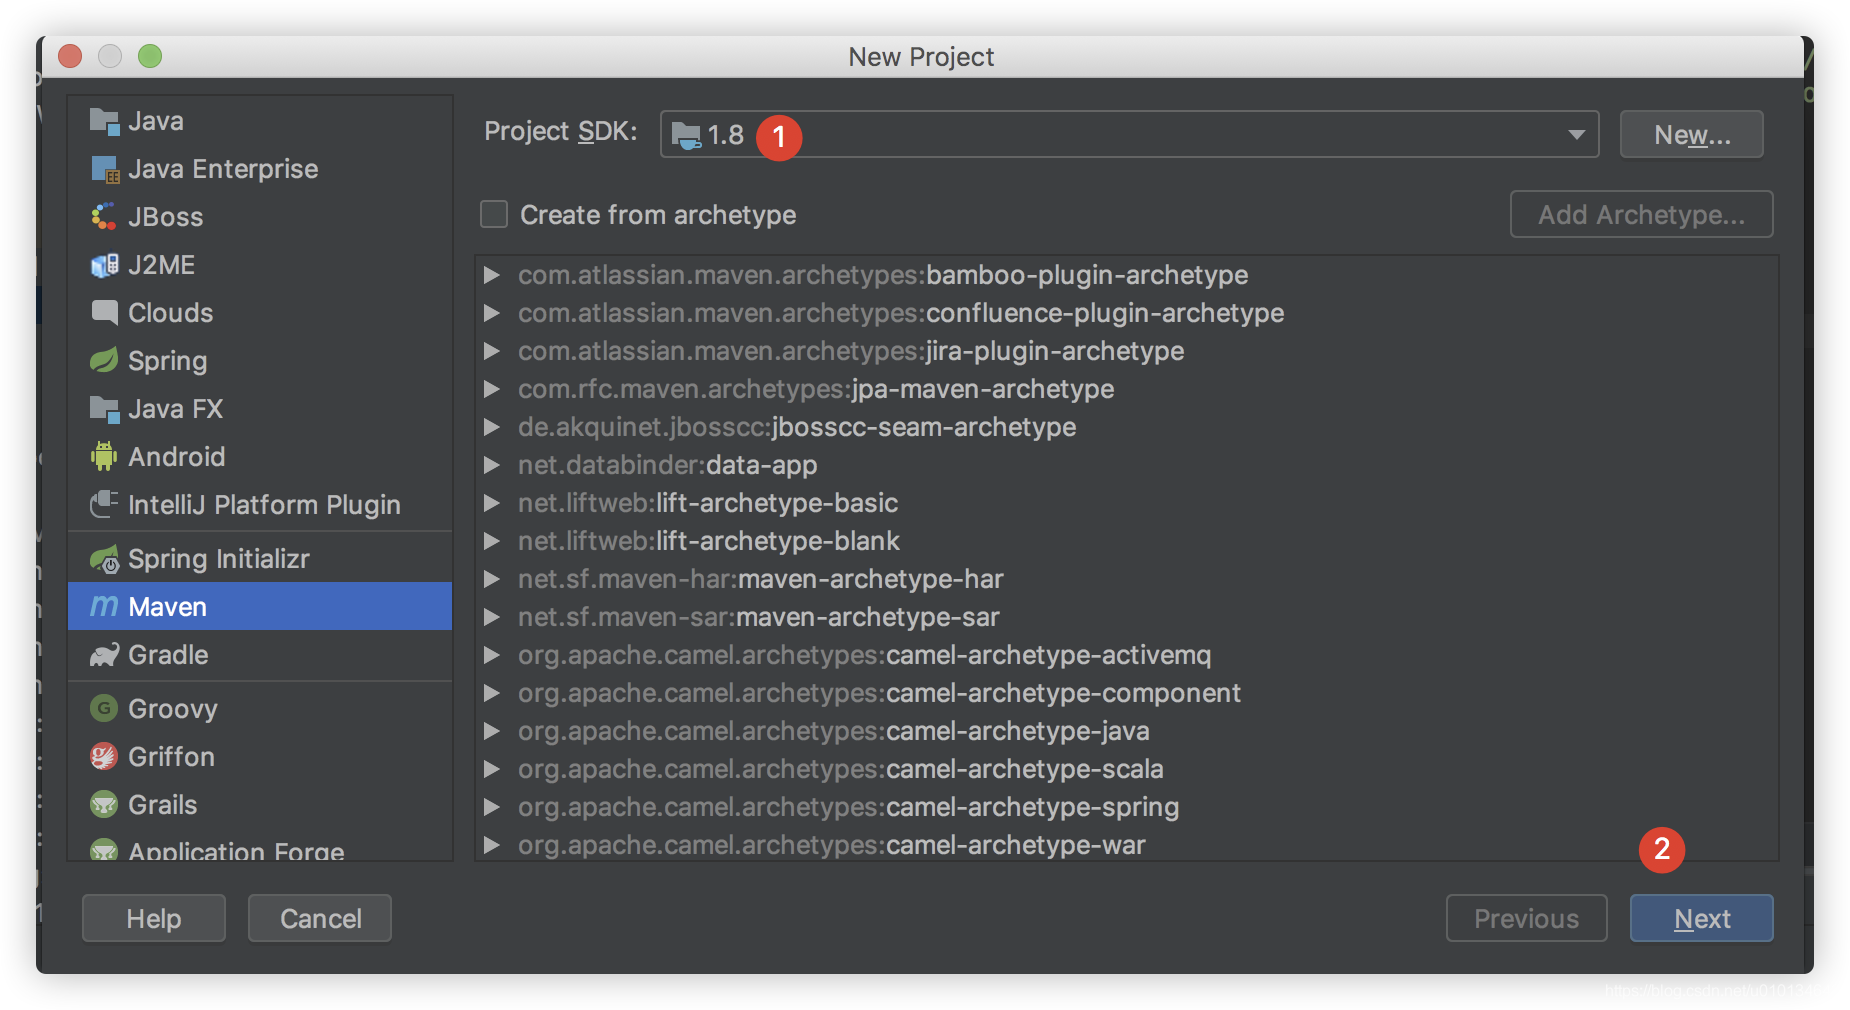Open Help for New Project
Viewport: 1850px width, 1010px height.
(153, 918)
